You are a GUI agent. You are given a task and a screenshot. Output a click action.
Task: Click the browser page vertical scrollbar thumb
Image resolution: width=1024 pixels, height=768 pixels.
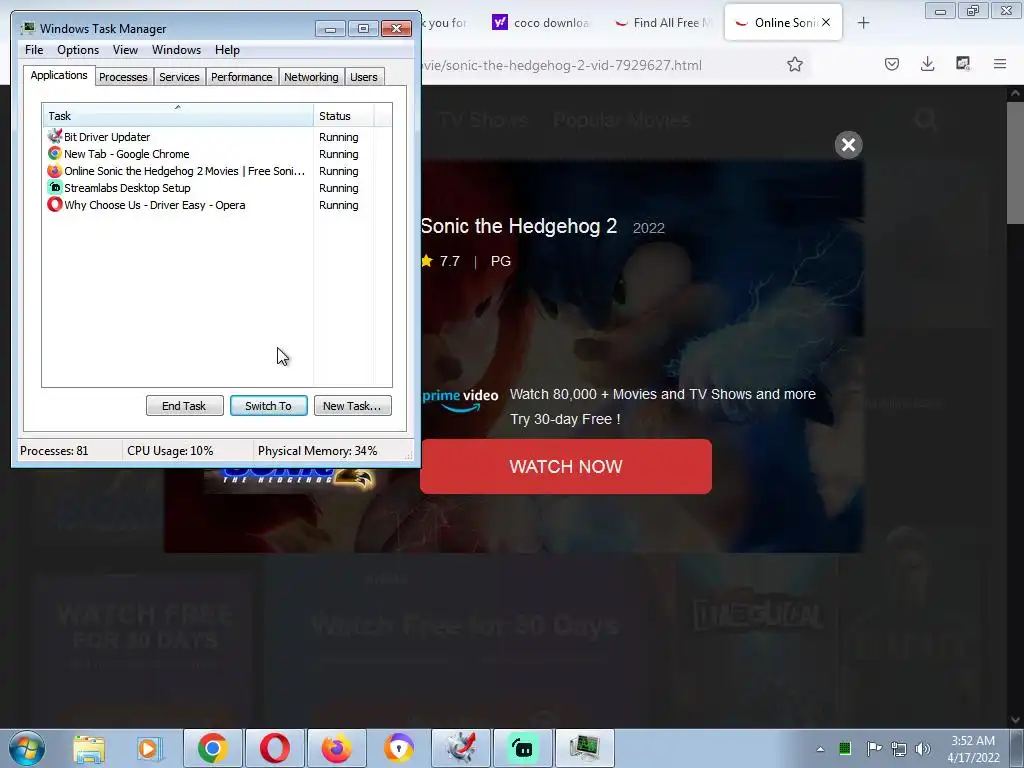pyautogui.click(x=1015, y=163)
